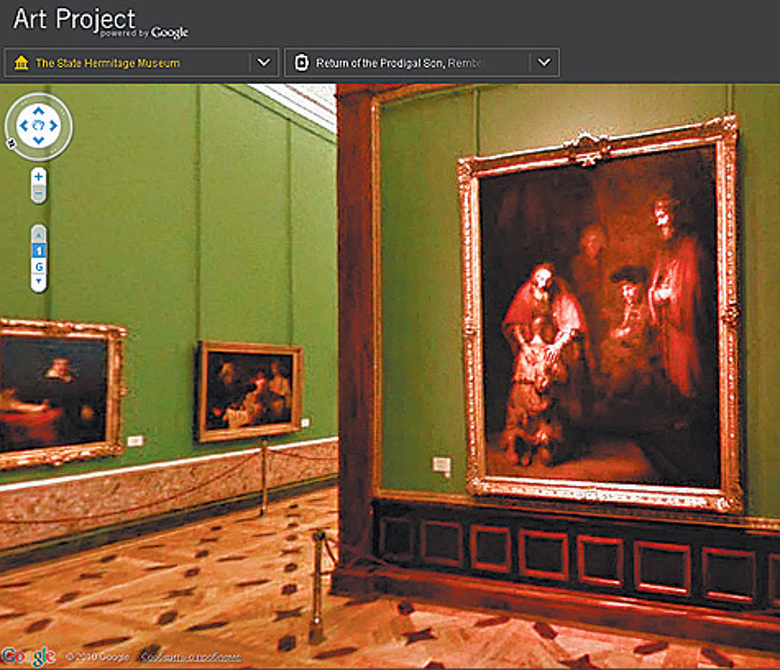780x670 pixels.
Task: Click the label plaque beside the leftmost painting
Action: [135, 441]
